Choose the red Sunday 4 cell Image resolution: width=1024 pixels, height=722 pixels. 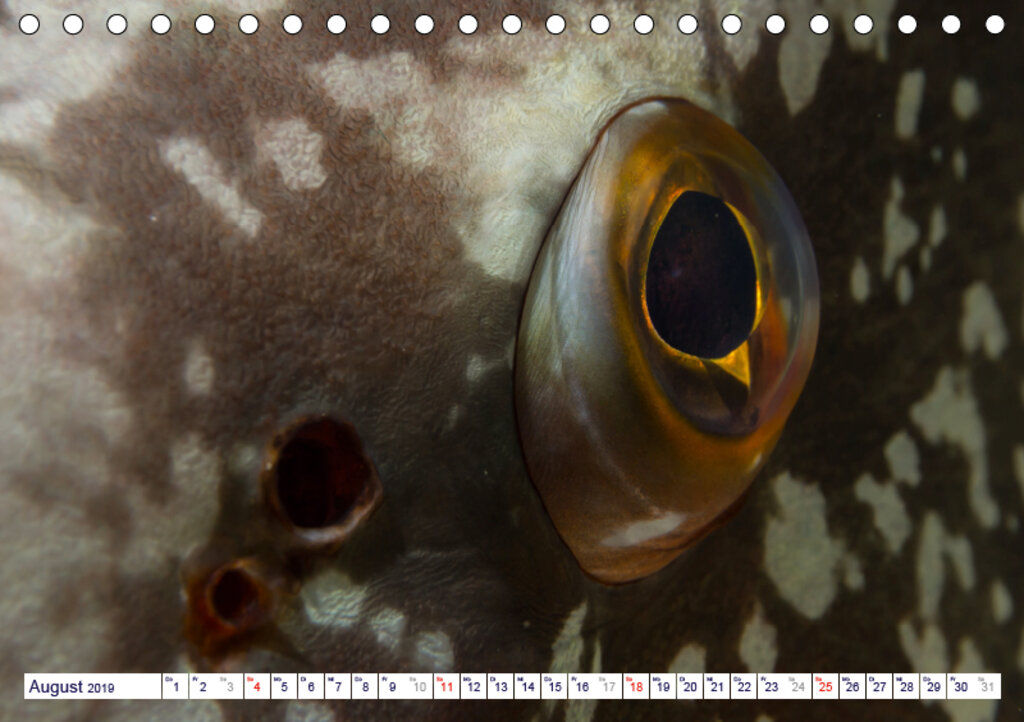pos(257,686)
